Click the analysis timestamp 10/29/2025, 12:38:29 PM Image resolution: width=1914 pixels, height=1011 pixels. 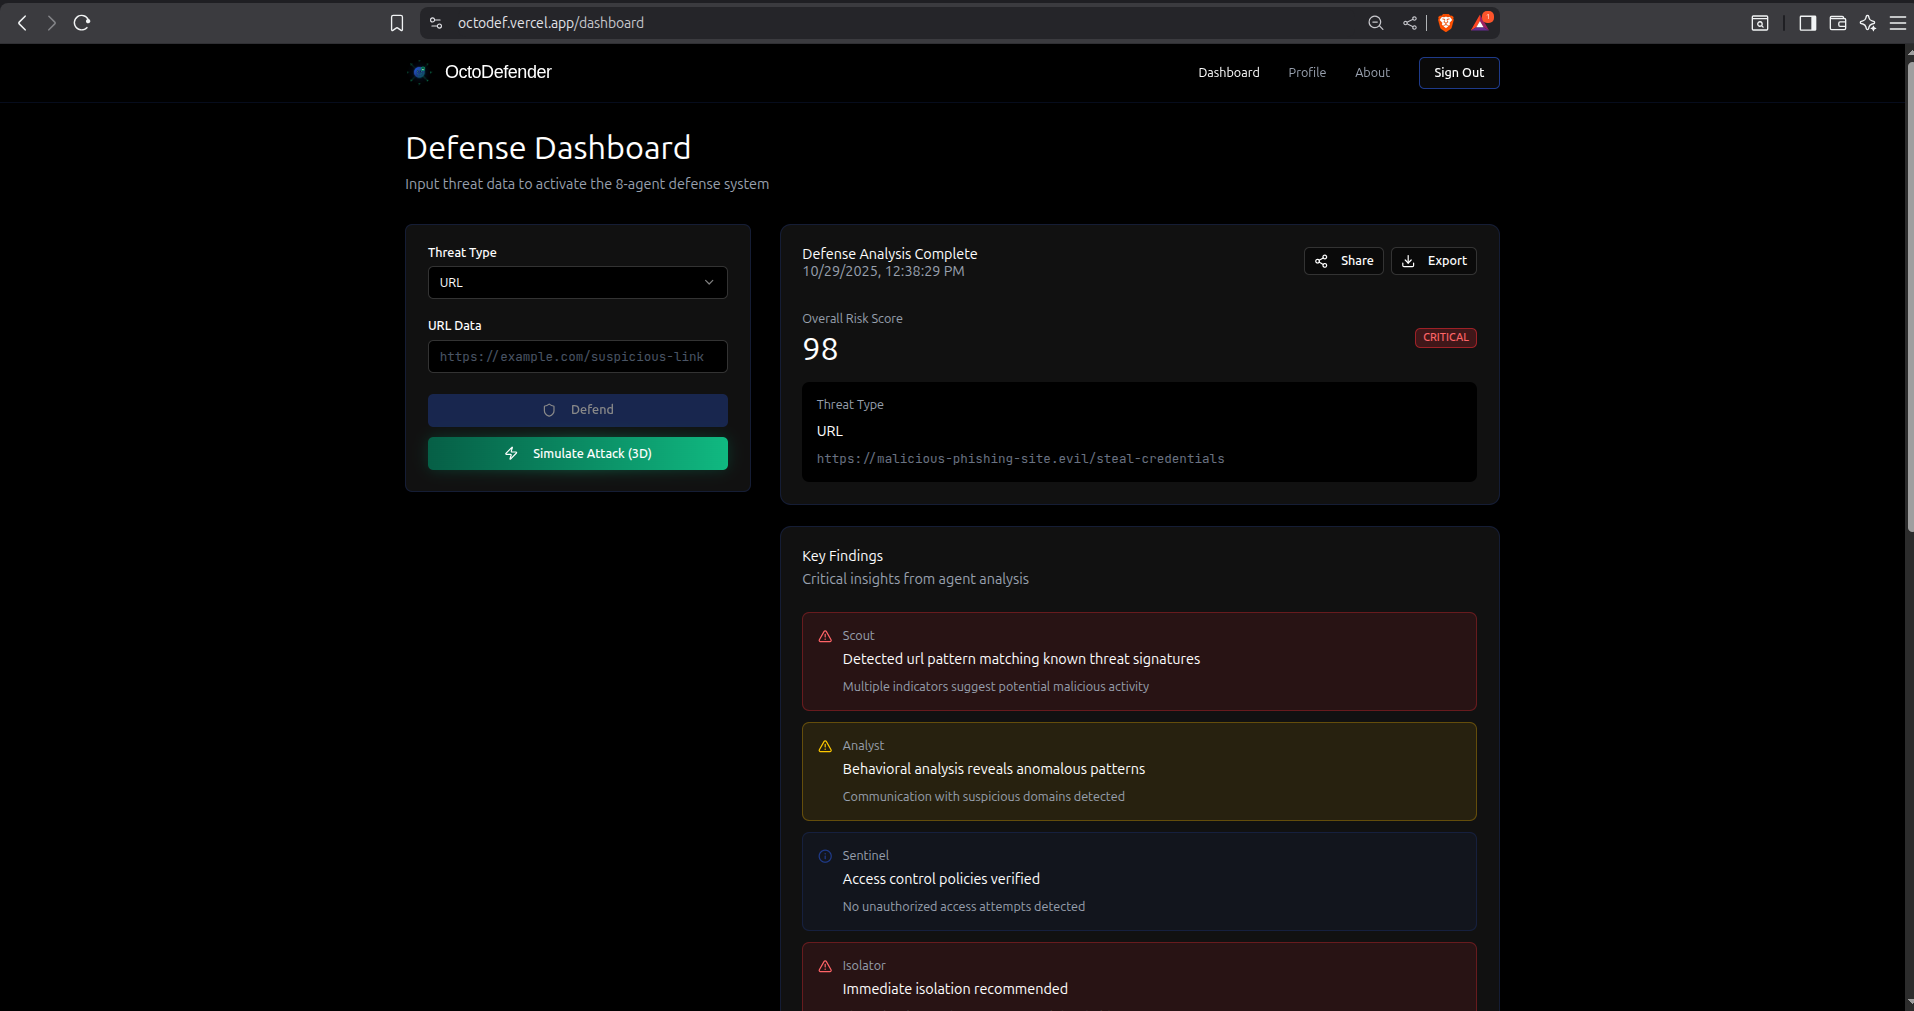click(883, 272)
